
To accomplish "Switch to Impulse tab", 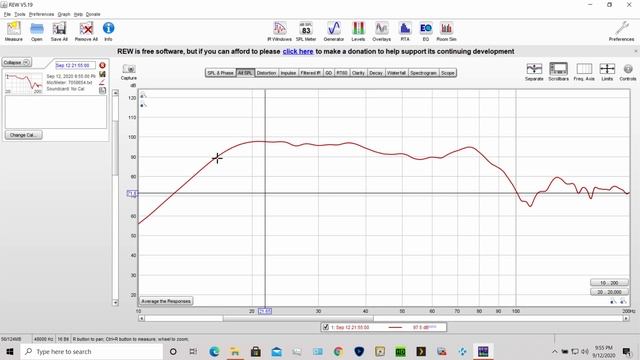I will pos(288,73).
